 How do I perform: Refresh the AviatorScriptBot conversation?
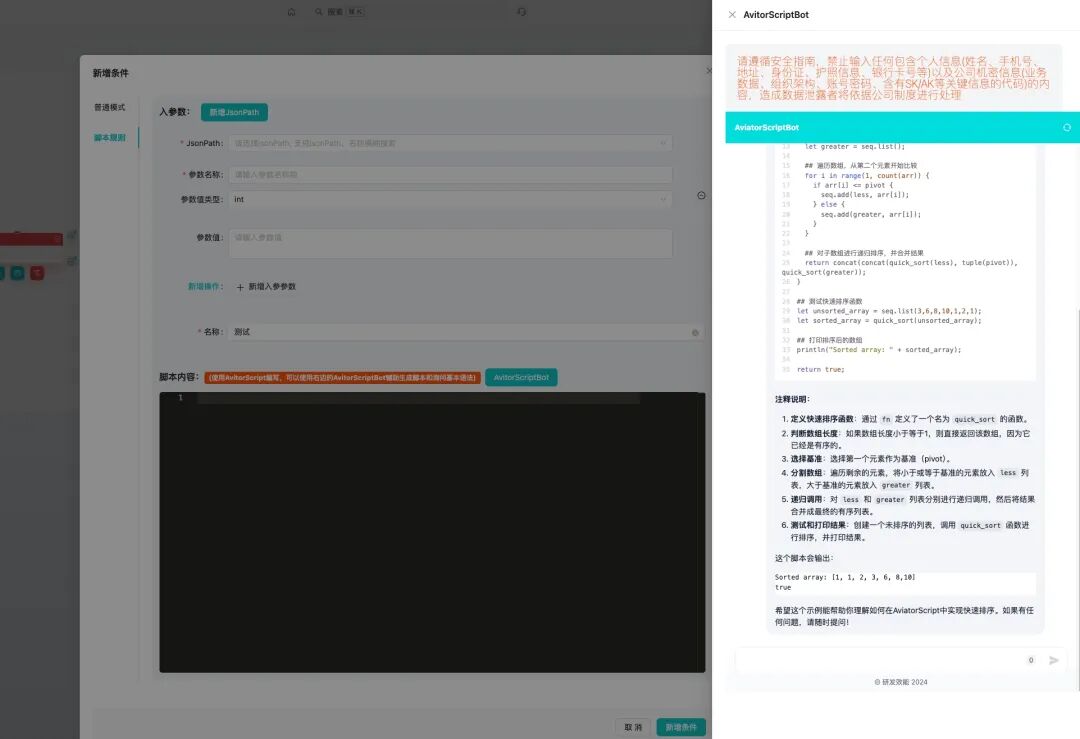pyautogui.click(x=1067, y=127)
